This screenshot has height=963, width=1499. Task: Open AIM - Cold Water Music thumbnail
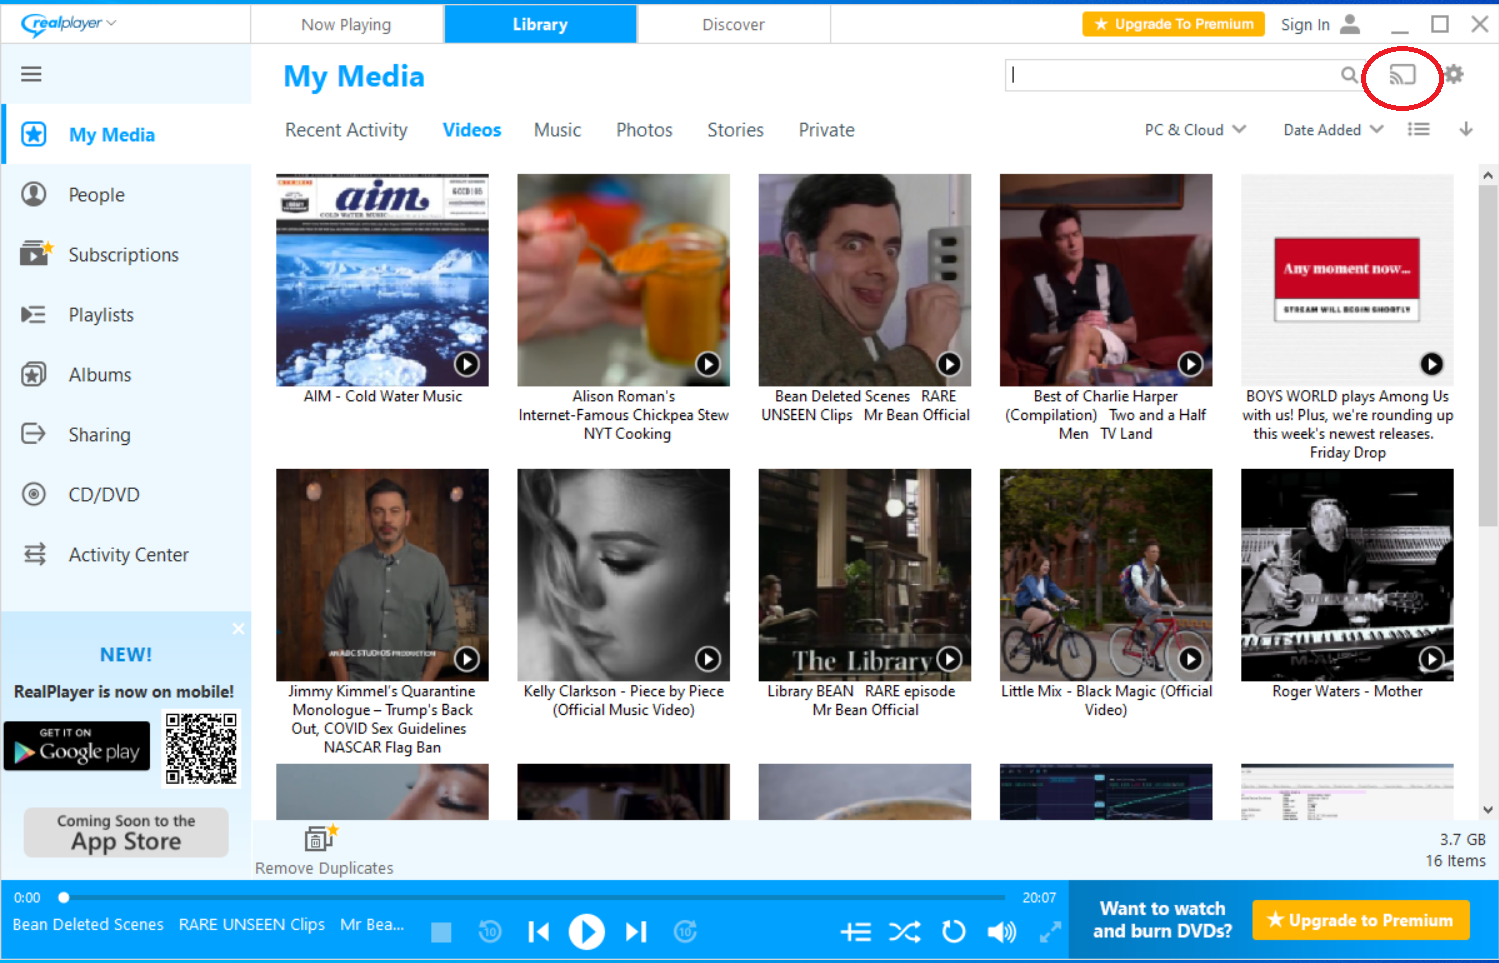click(382, 280)
